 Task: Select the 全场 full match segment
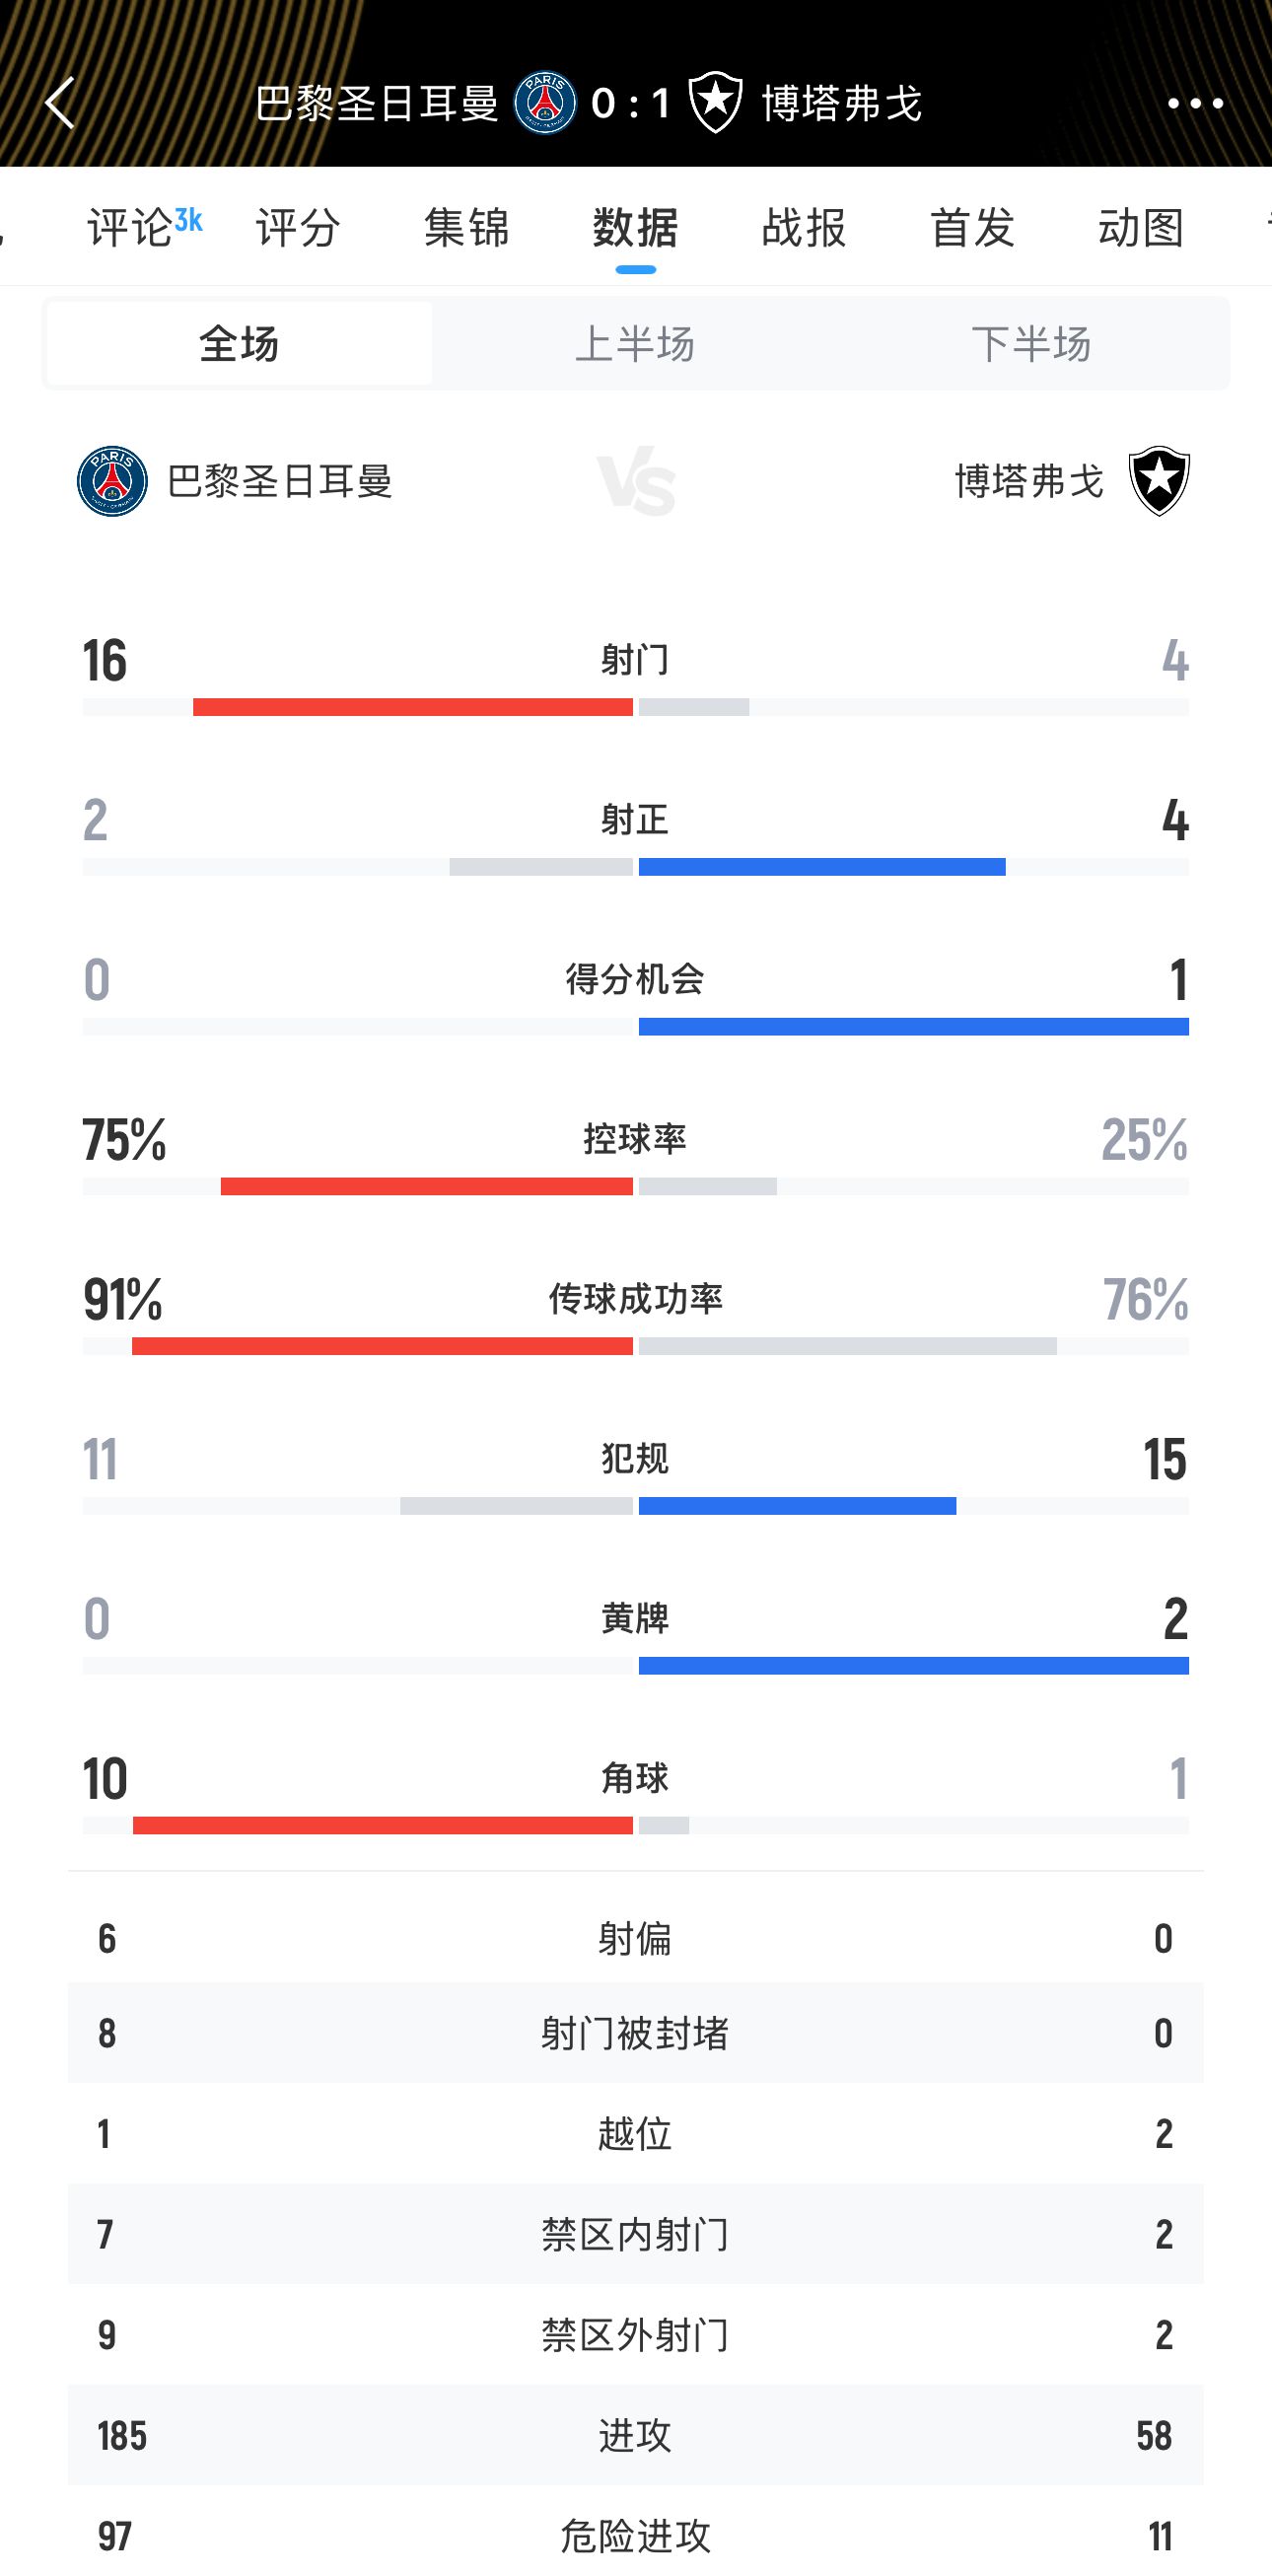click(240, 344)
